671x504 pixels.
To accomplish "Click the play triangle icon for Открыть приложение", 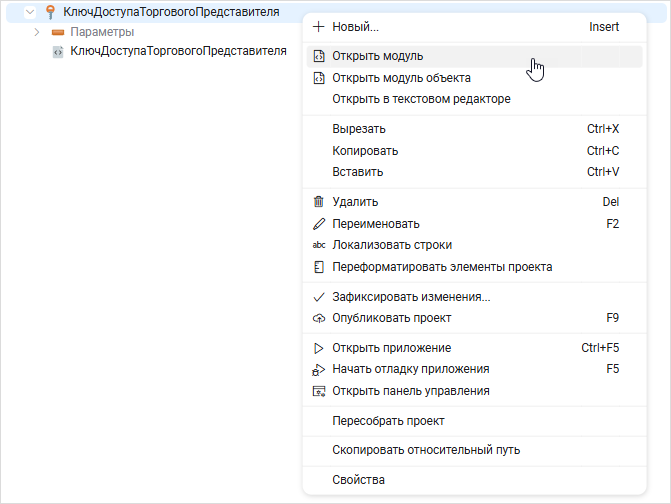I will (x=318, y=348).
